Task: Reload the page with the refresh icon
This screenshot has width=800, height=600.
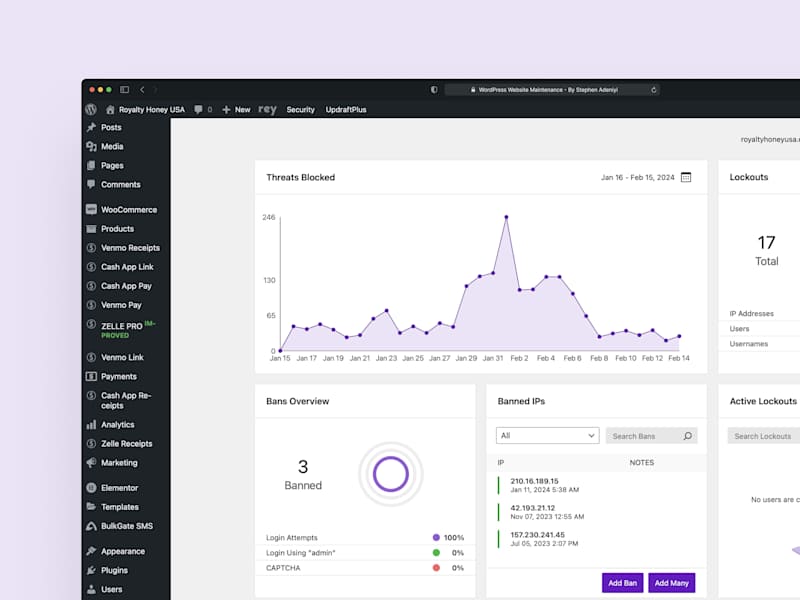Action: (654, 90)
